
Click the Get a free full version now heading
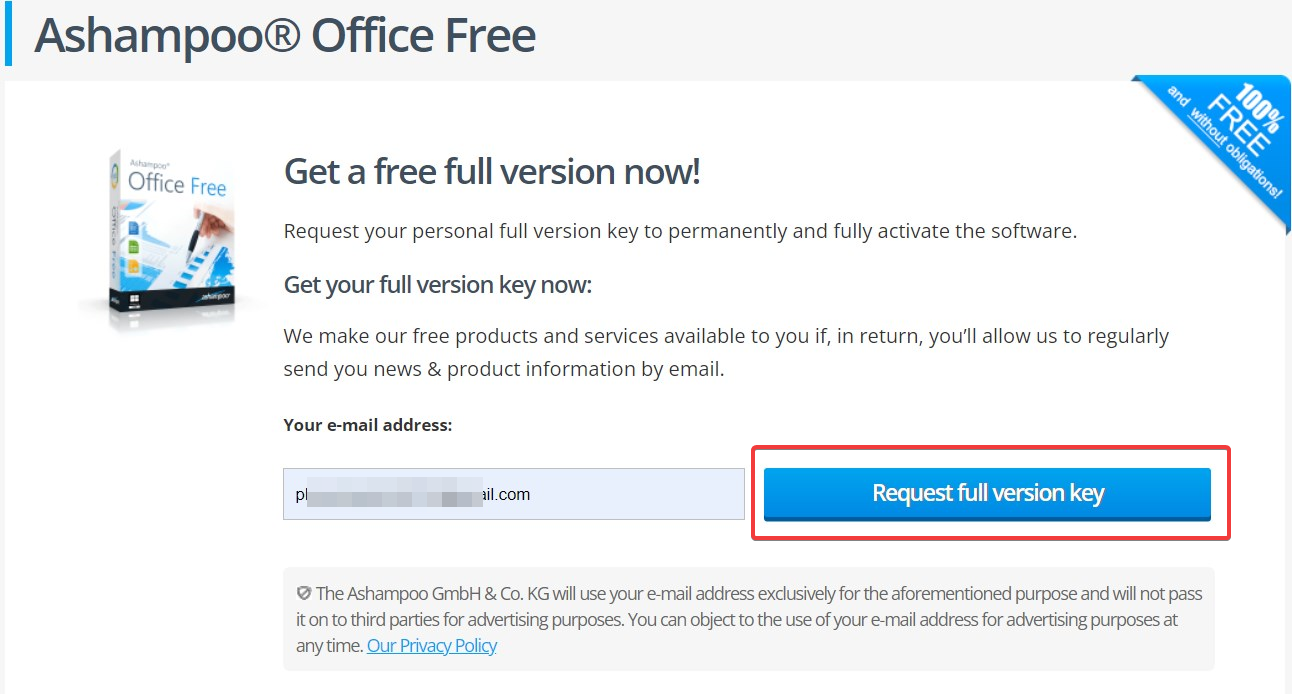[491, 170]
